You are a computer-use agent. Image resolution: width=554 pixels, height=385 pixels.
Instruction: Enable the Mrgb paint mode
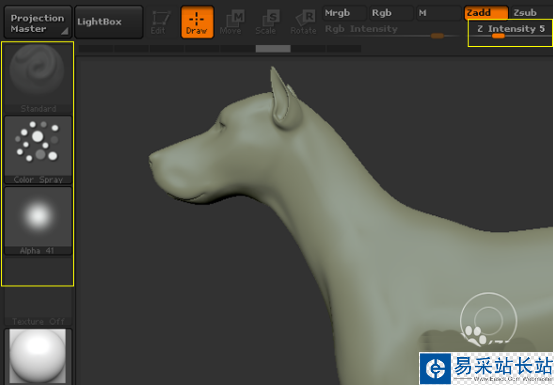(344, 13)
